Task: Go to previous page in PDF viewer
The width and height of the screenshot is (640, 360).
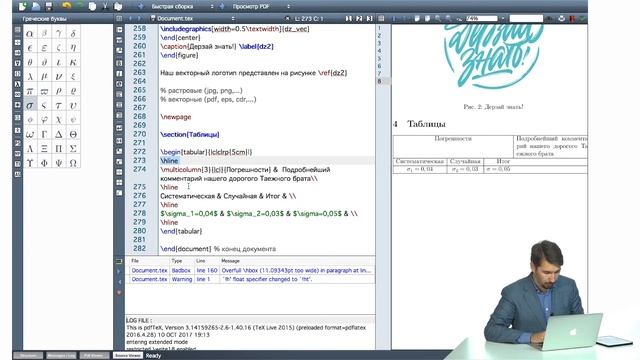Action: (394, 18)
